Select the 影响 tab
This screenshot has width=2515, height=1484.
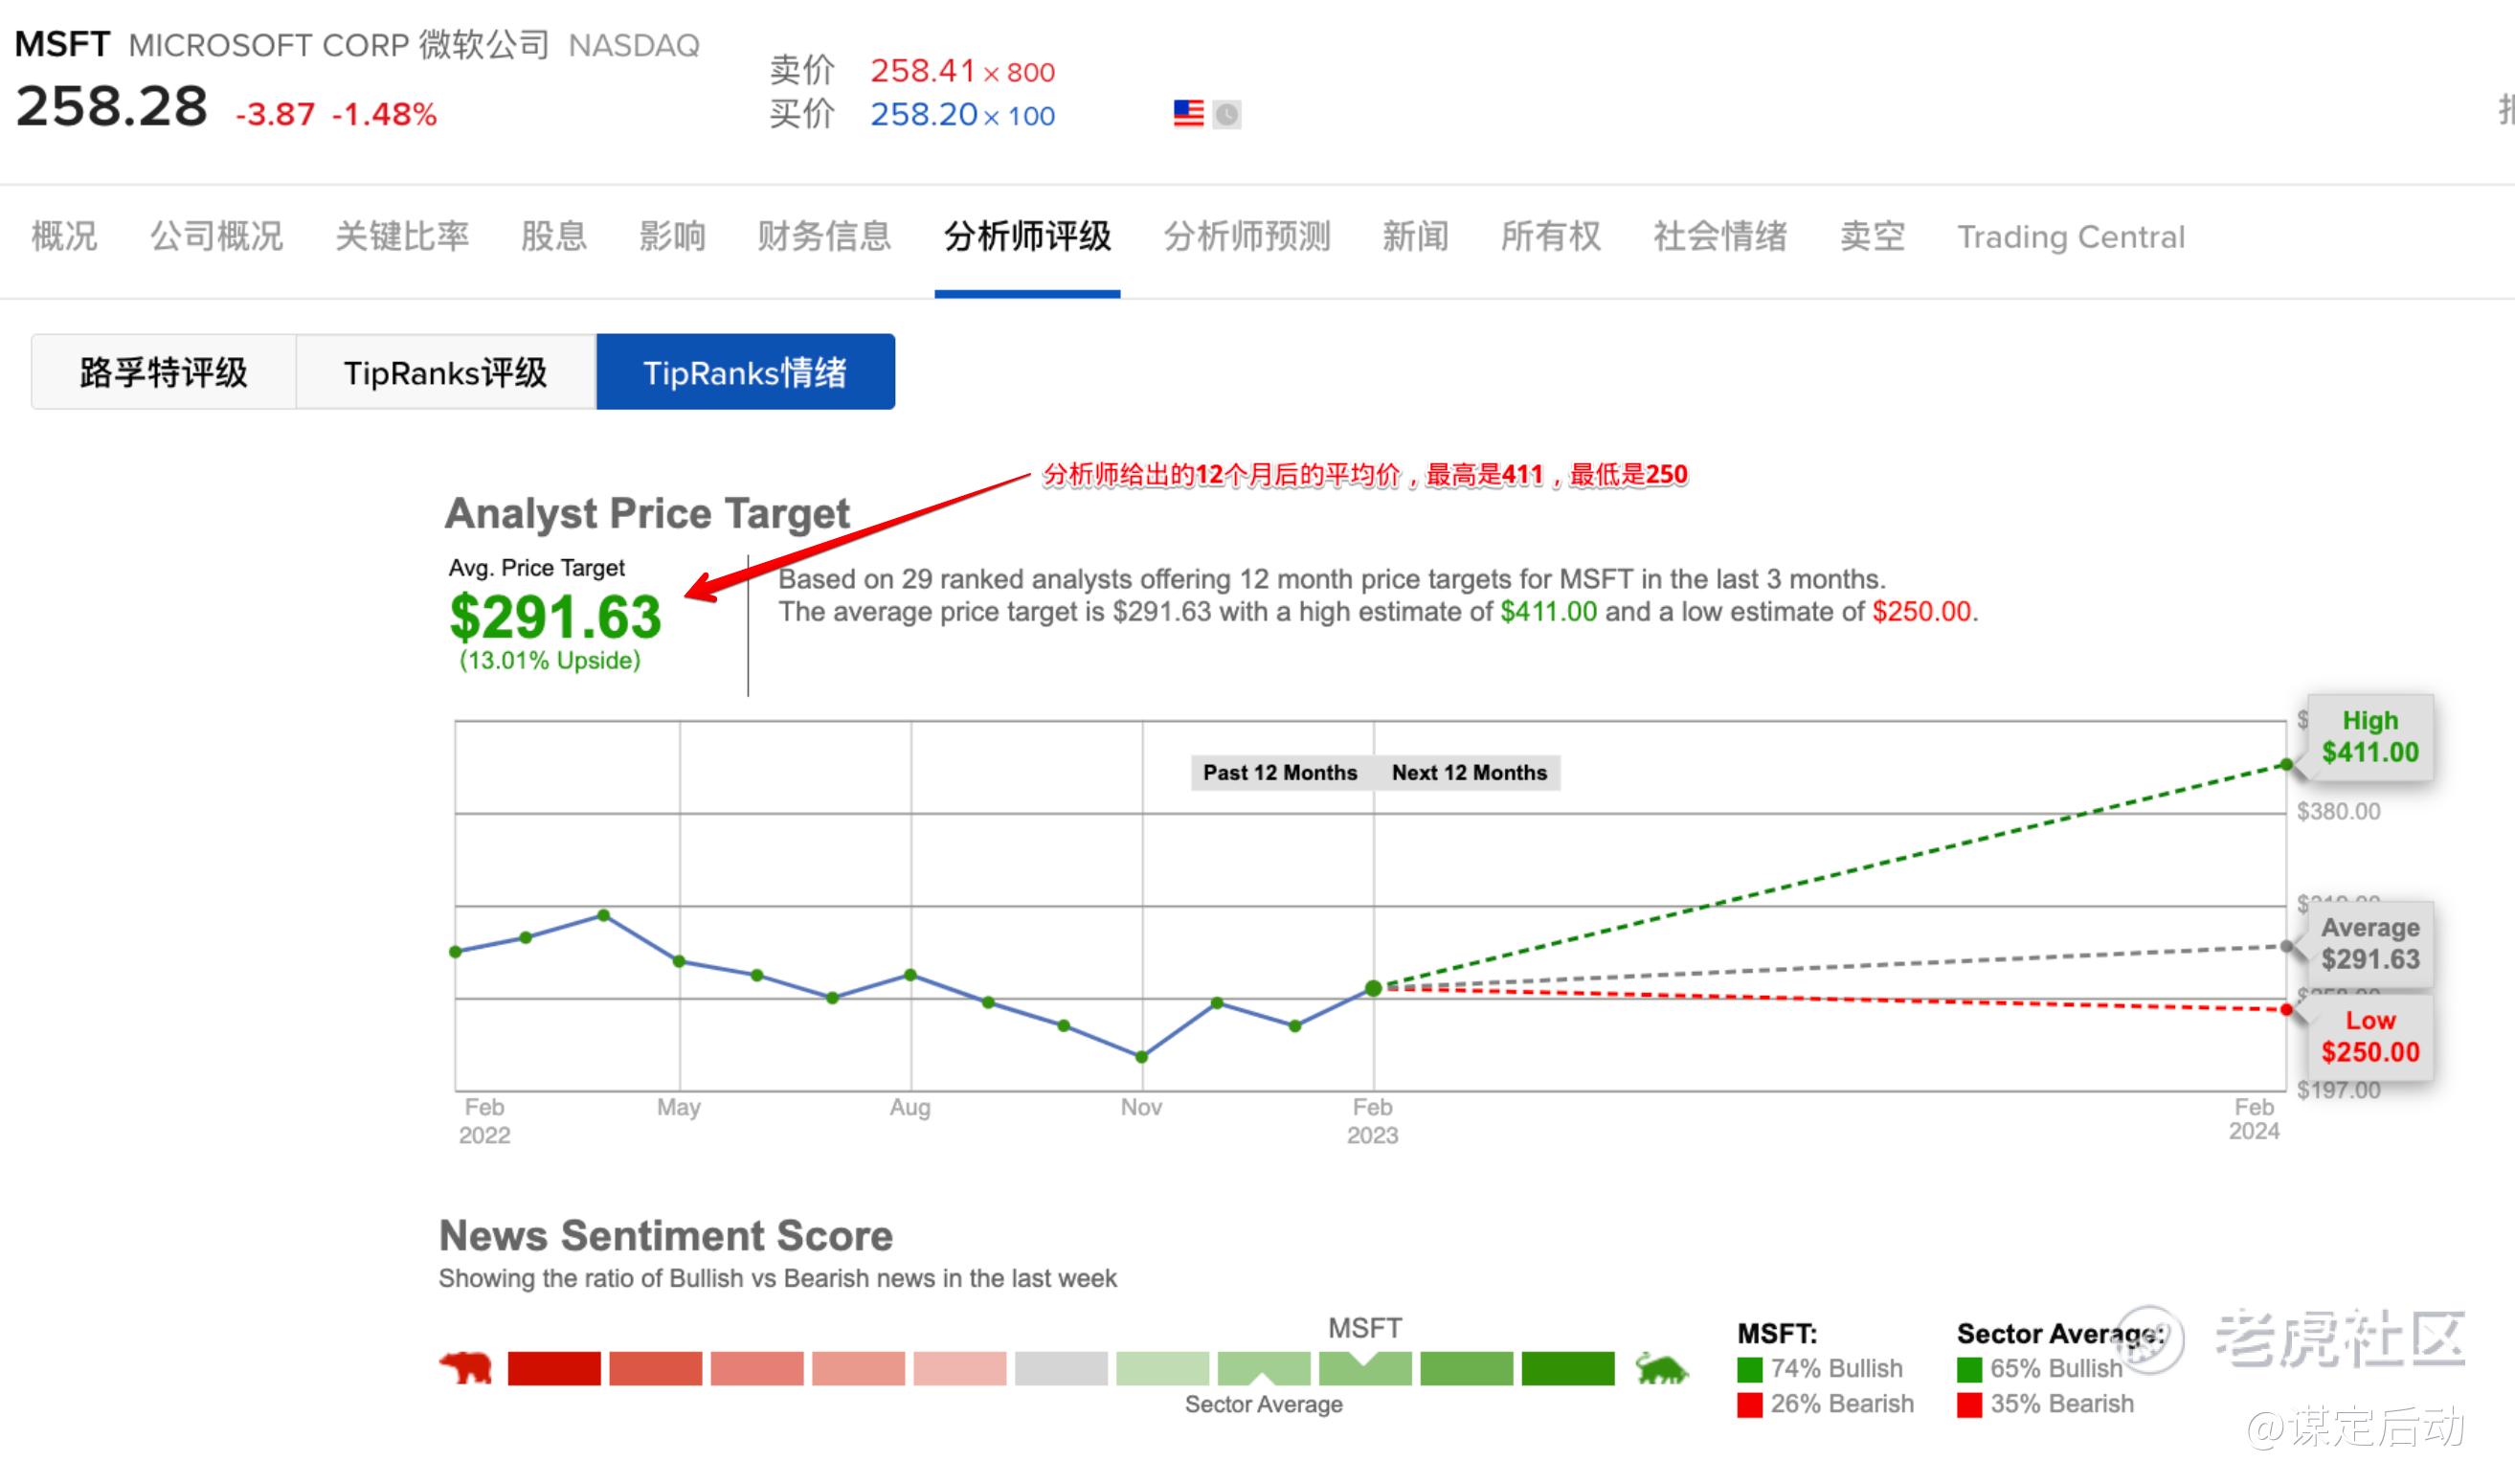(x=672, y=237)
